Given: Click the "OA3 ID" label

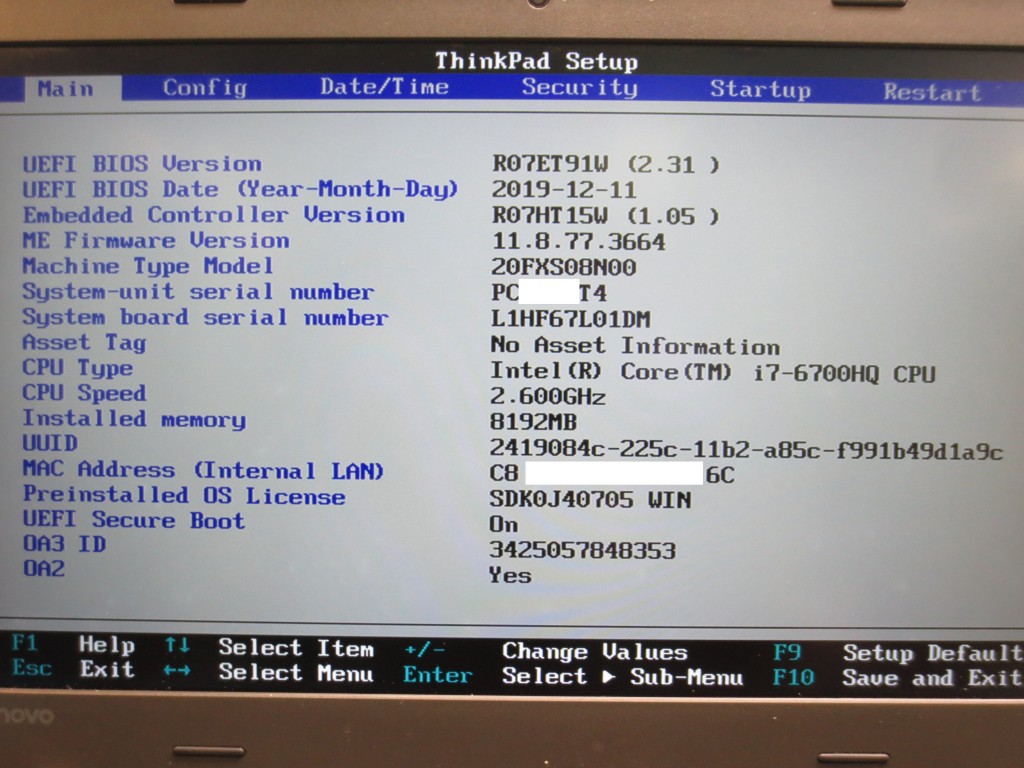Looking at the screenshot, I should point(64,544).
